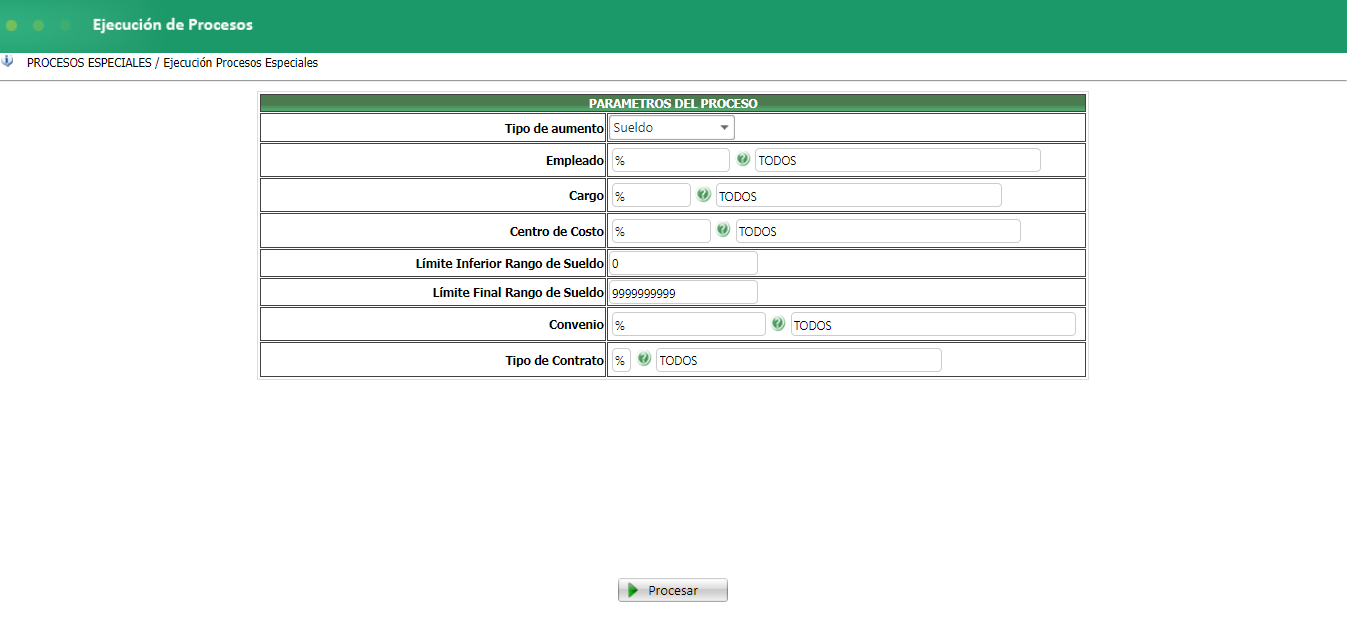
Task: Focus the Tipo de Contrato TODOS description field
Action: 799,360
